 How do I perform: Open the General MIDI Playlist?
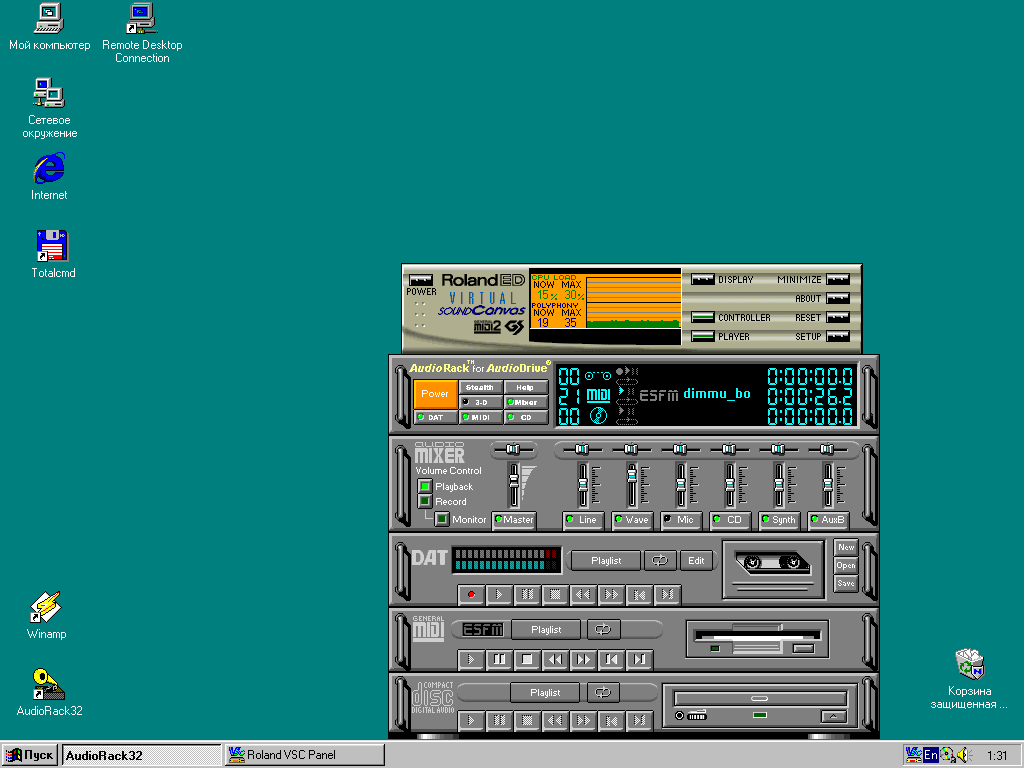[x=546, y=630]
